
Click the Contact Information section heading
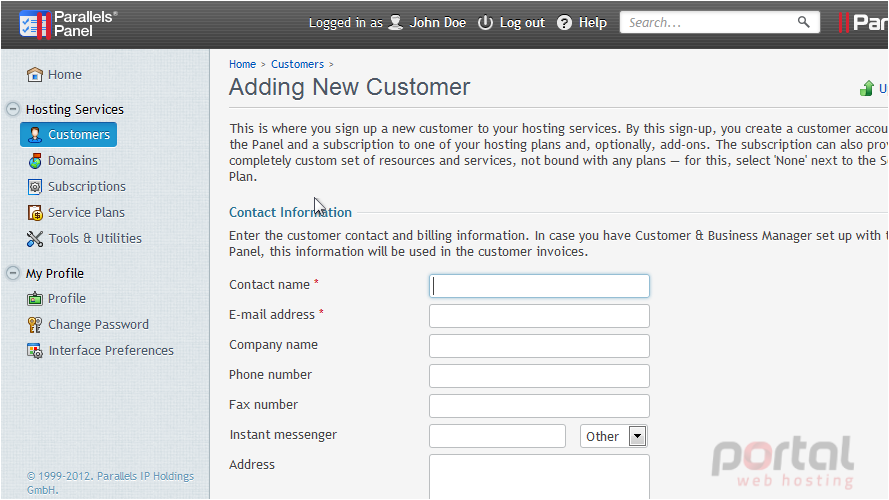(290, 213)
